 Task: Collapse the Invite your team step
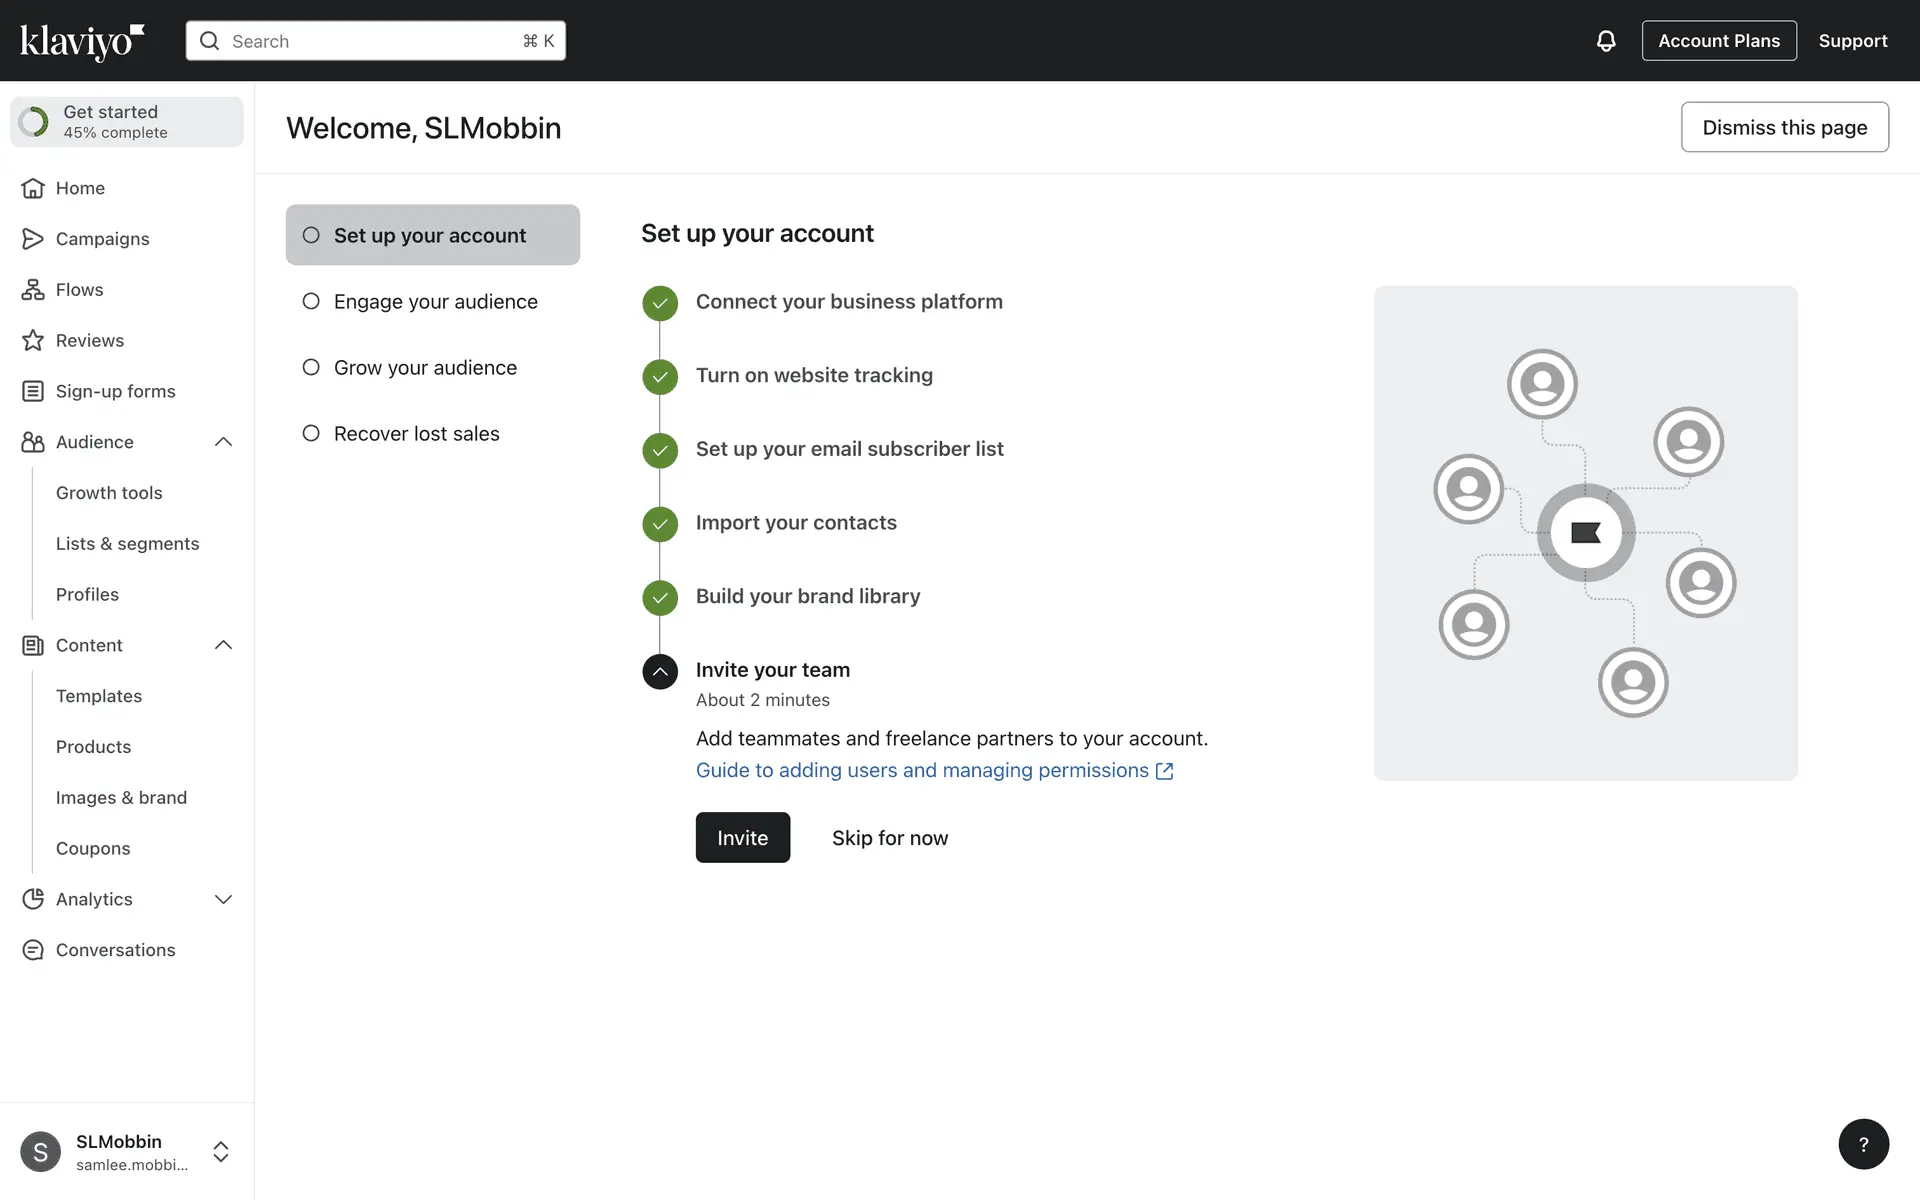660,672
